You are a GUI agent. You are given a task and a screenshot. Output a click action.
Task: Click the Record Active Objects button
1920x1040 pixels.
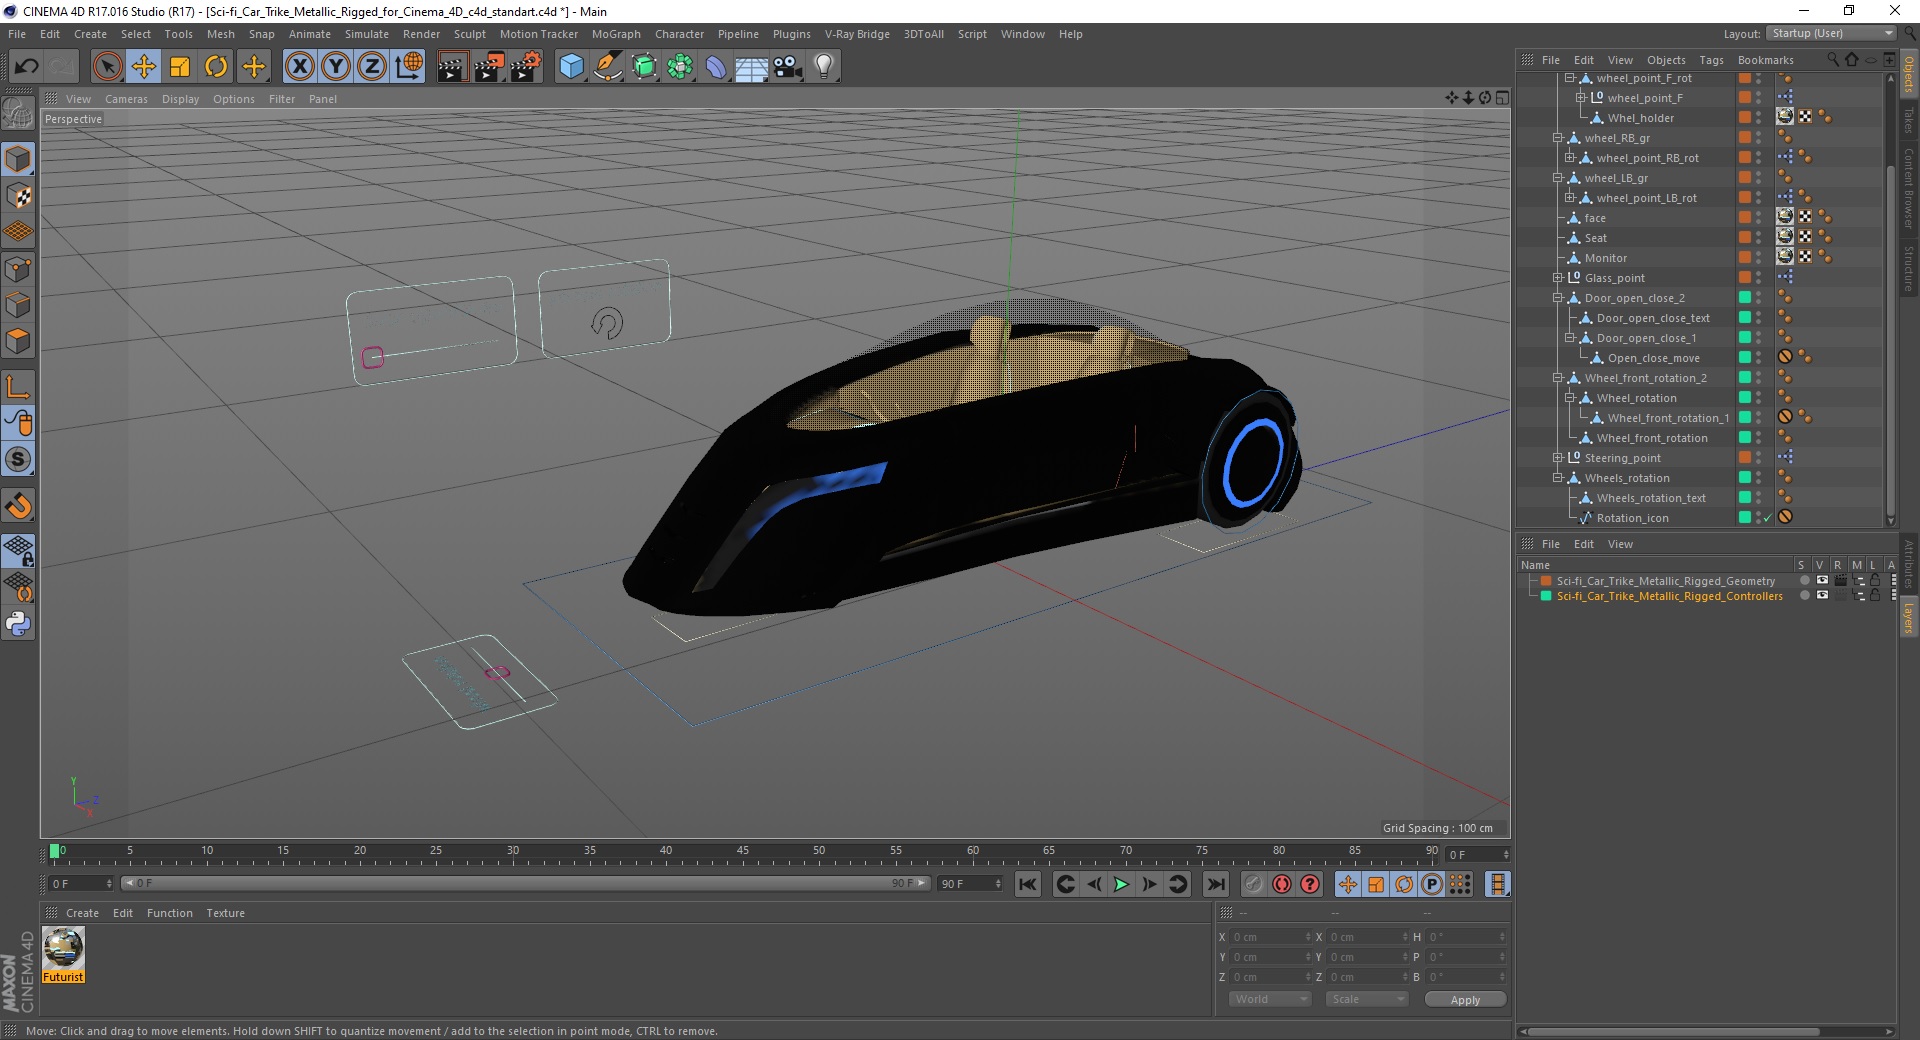coord(1254,884)
